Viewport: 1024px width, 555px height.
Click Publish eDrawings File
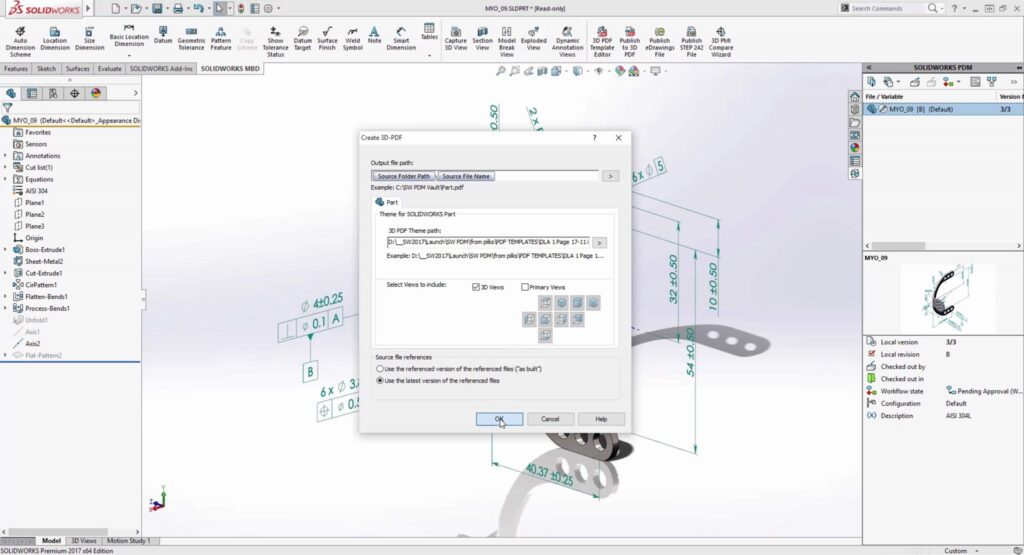click(660, 42)
